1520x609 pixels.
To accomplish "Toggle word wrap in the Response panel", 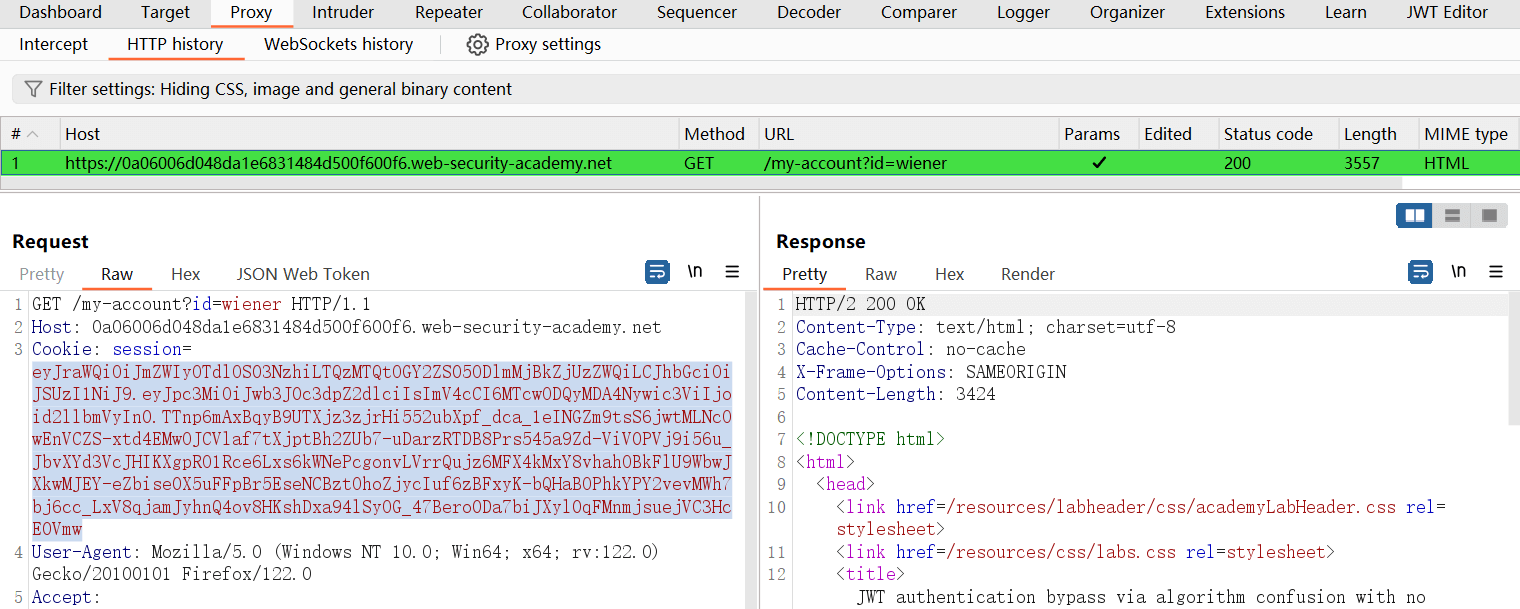I will (x=1420, y=272).
